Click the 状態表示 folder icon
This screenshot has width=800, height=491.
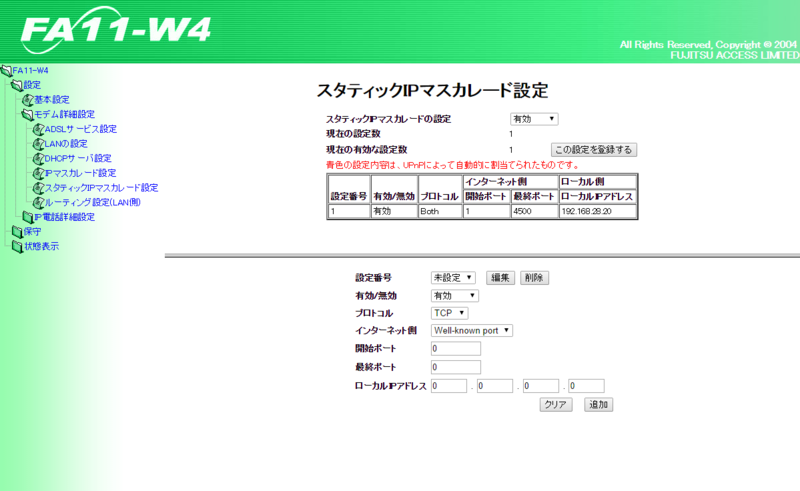tap(17, 247)
